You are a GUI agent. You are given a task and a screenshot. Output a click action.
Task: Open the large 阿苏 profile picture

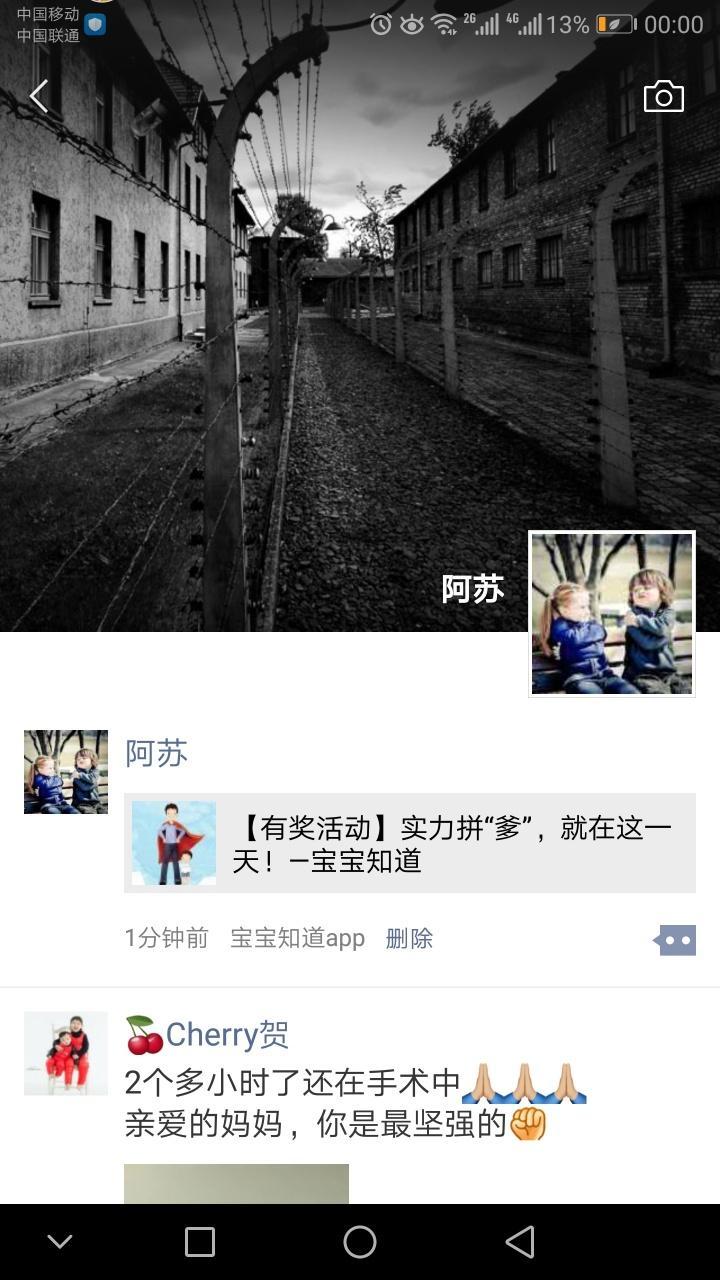click(612, 613)
